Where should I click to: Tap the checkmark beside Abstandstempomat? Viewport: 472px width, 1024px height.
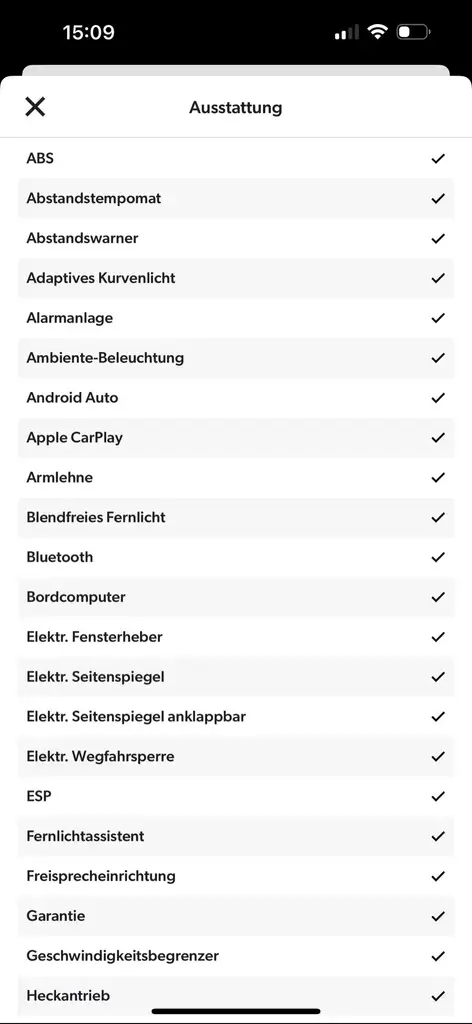[x=438, y=198]
